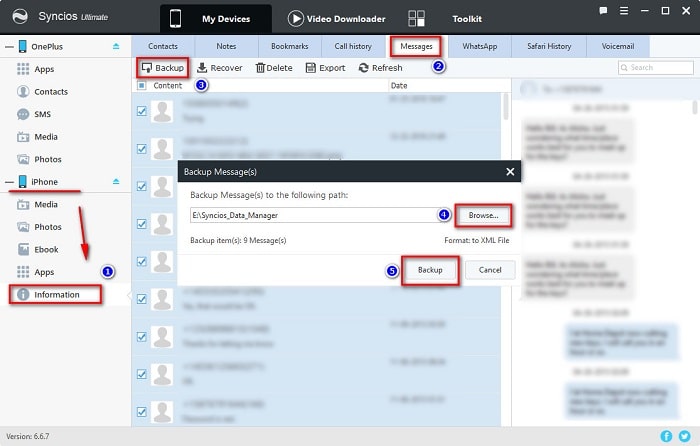Select Information under iPhone
700x446 pixels.
click(55, 295)
